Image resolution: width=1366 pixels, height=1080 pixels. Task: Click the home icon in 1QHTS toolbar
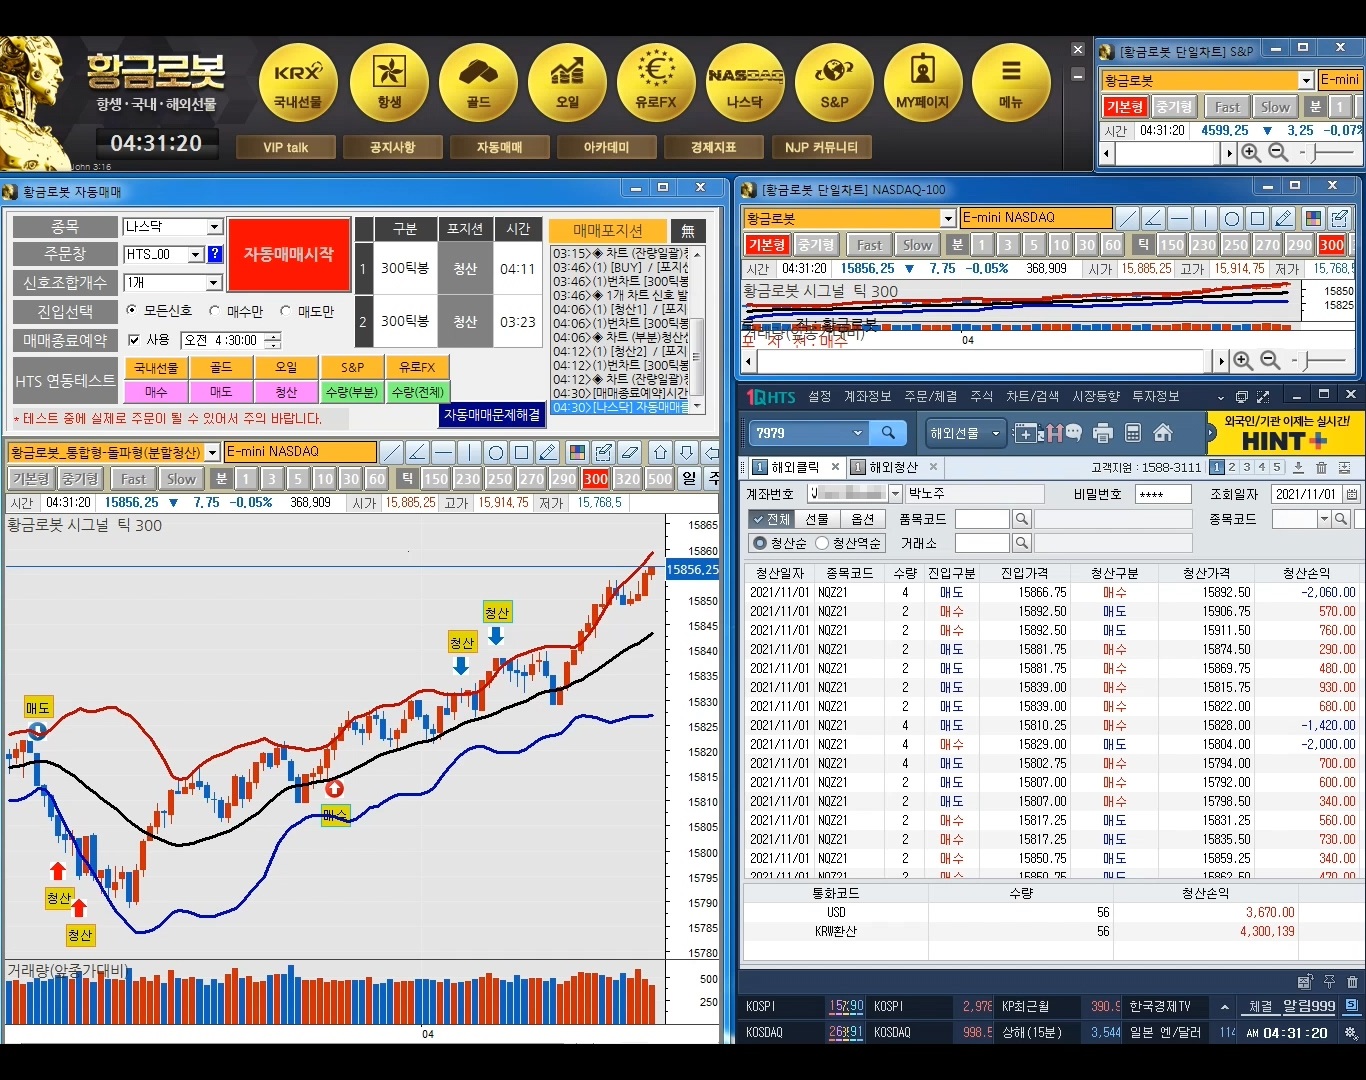click(x=1163, y=433)
